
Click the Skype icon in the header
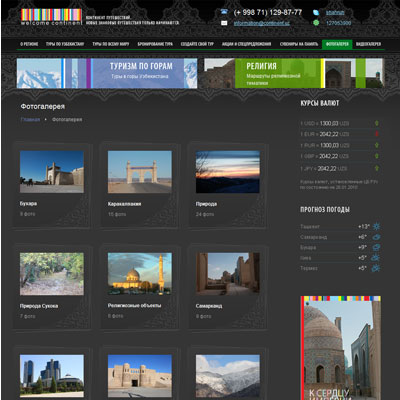point(316,13)
